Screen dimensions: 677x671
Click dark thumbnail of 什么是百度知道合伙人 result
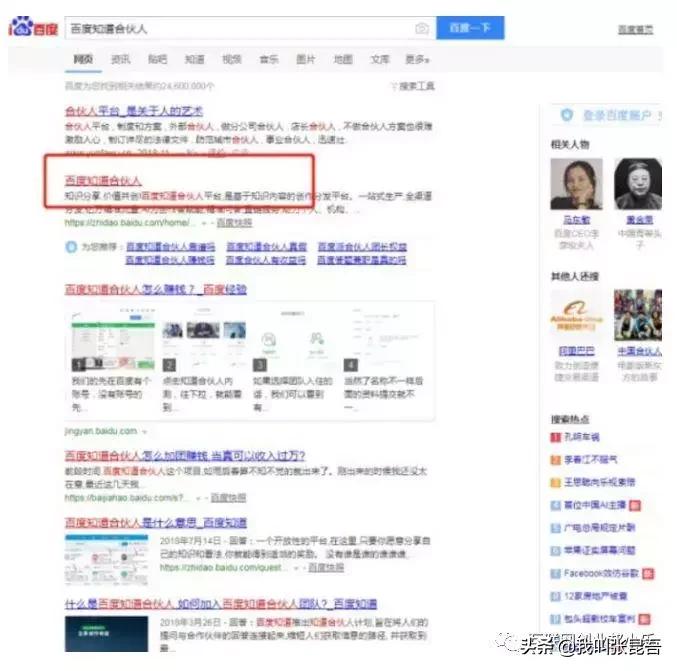coord(107,634)
